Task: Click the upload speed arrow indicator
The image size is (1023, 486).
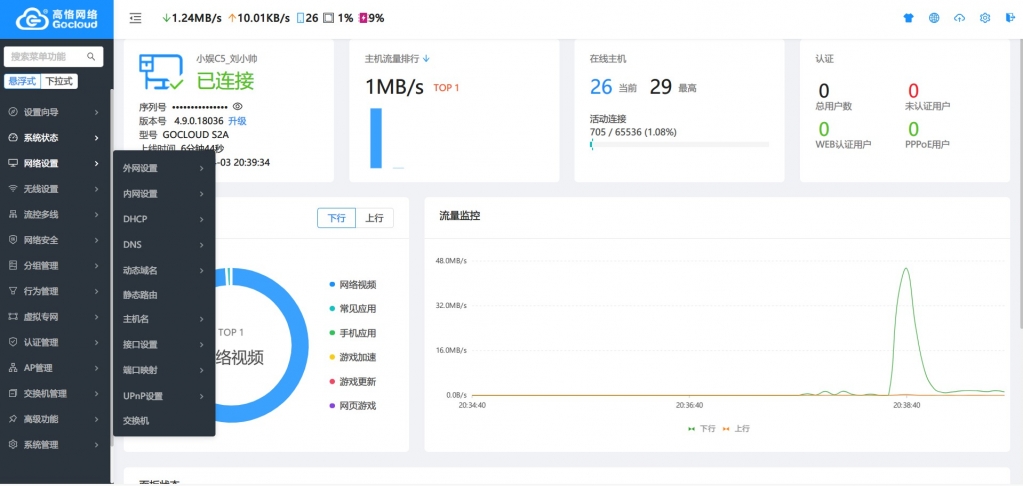Action: 232,18
